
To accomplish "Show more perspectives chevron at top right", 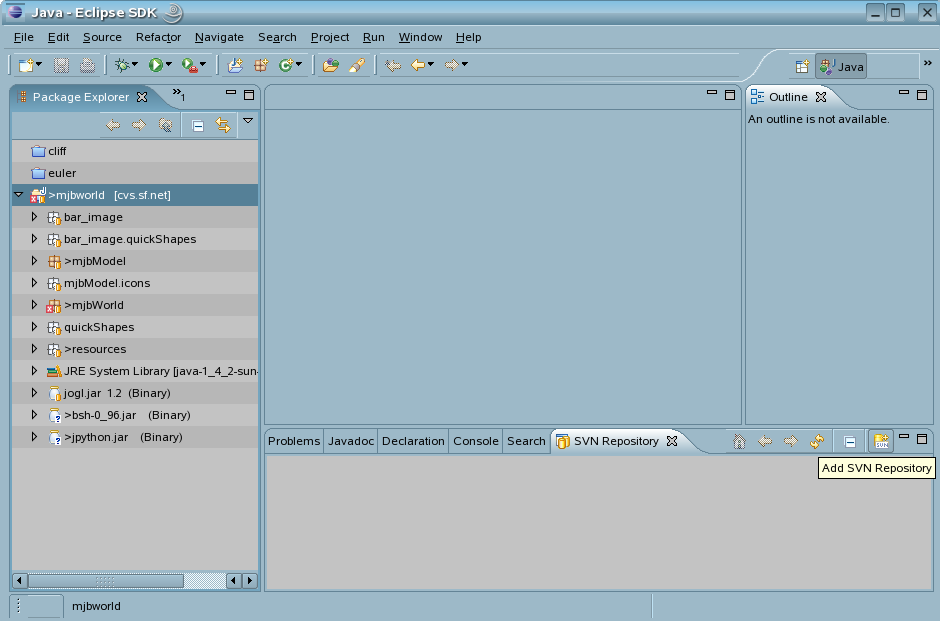I will tap(927, 63).
